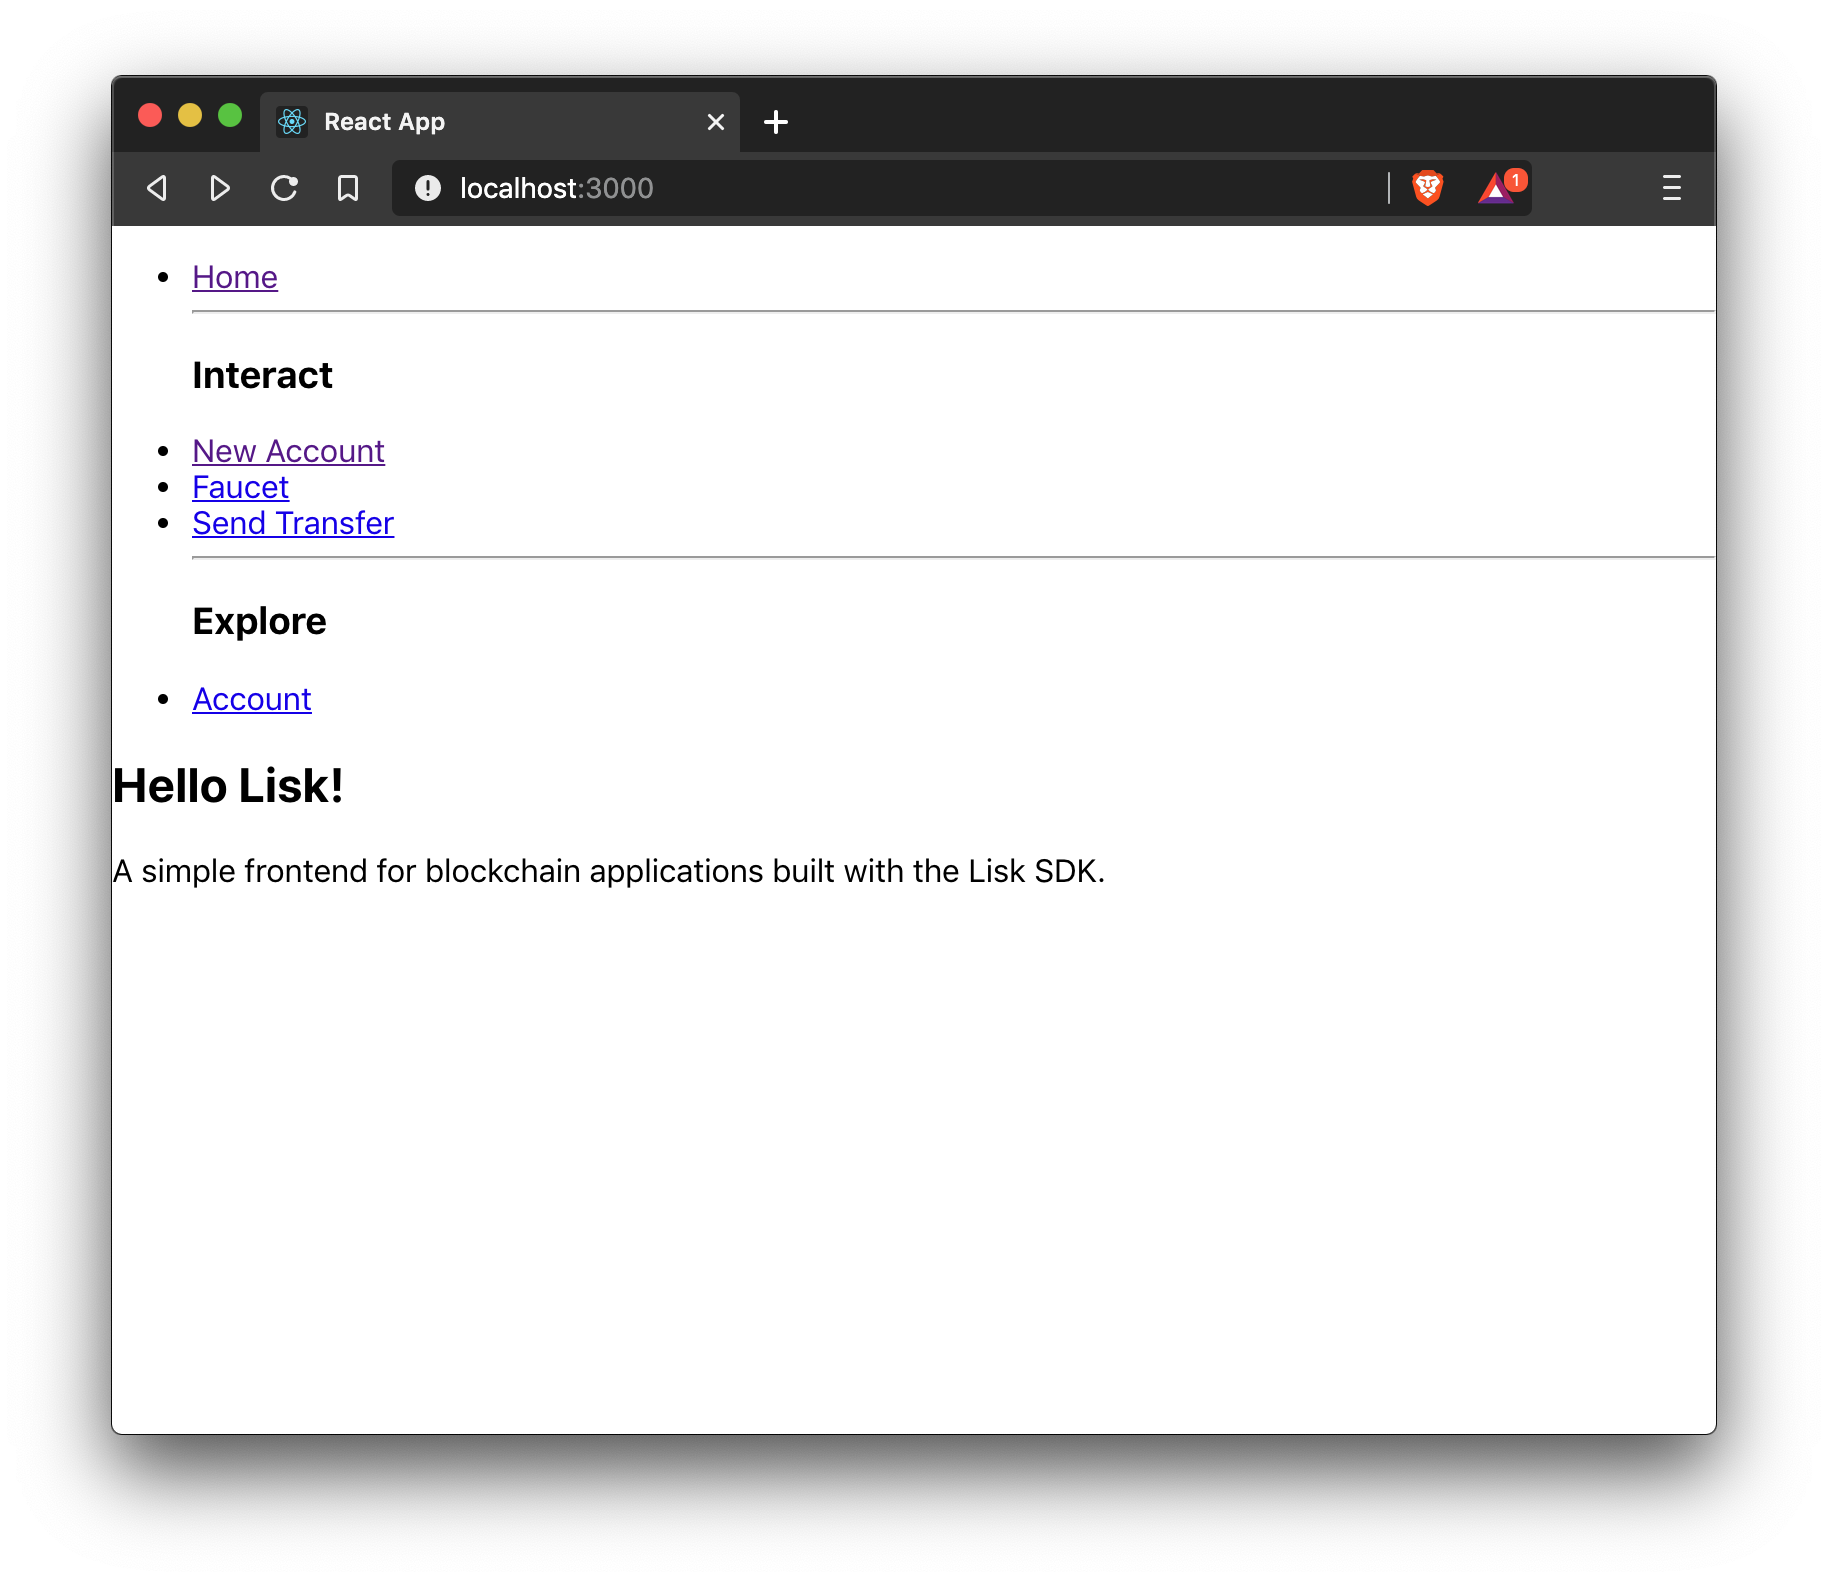Open the New Account link
Screen dimensions: 1828x1582
click(288, 451)
